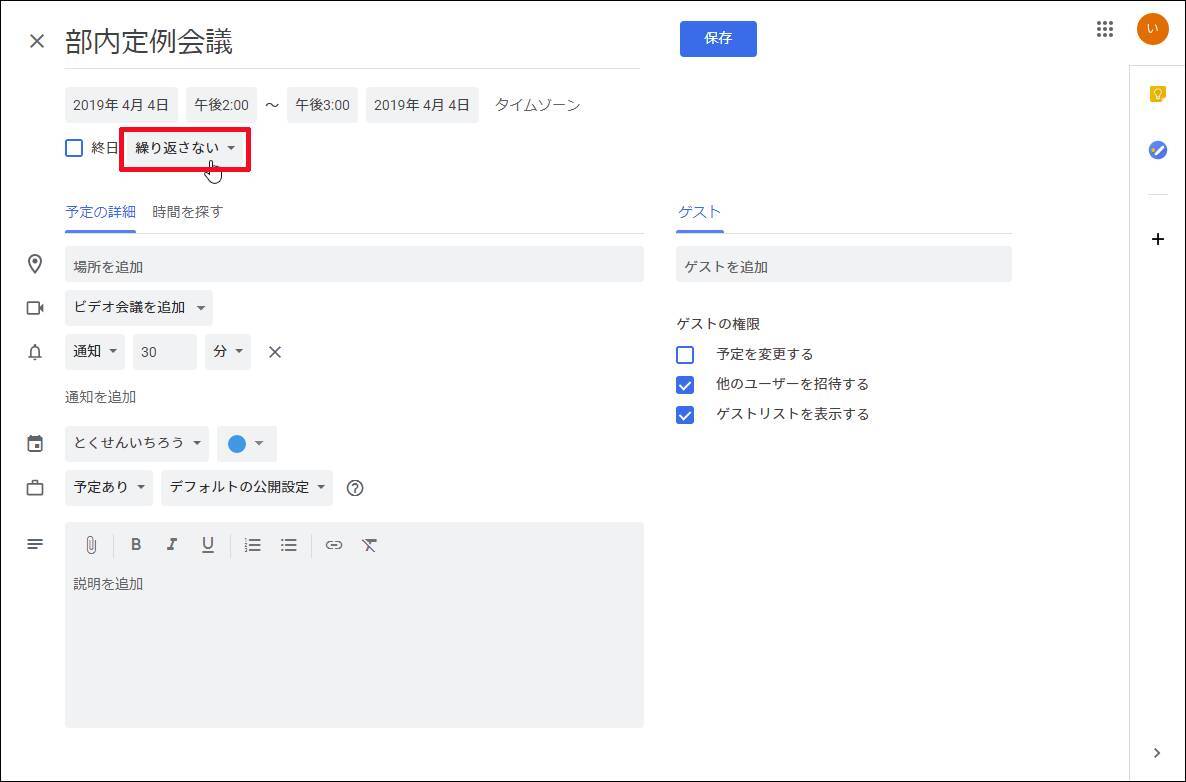The width and height of the screenshot is (1186, 782).
Task: Insert a link in the description
Action: coord(334,545)
